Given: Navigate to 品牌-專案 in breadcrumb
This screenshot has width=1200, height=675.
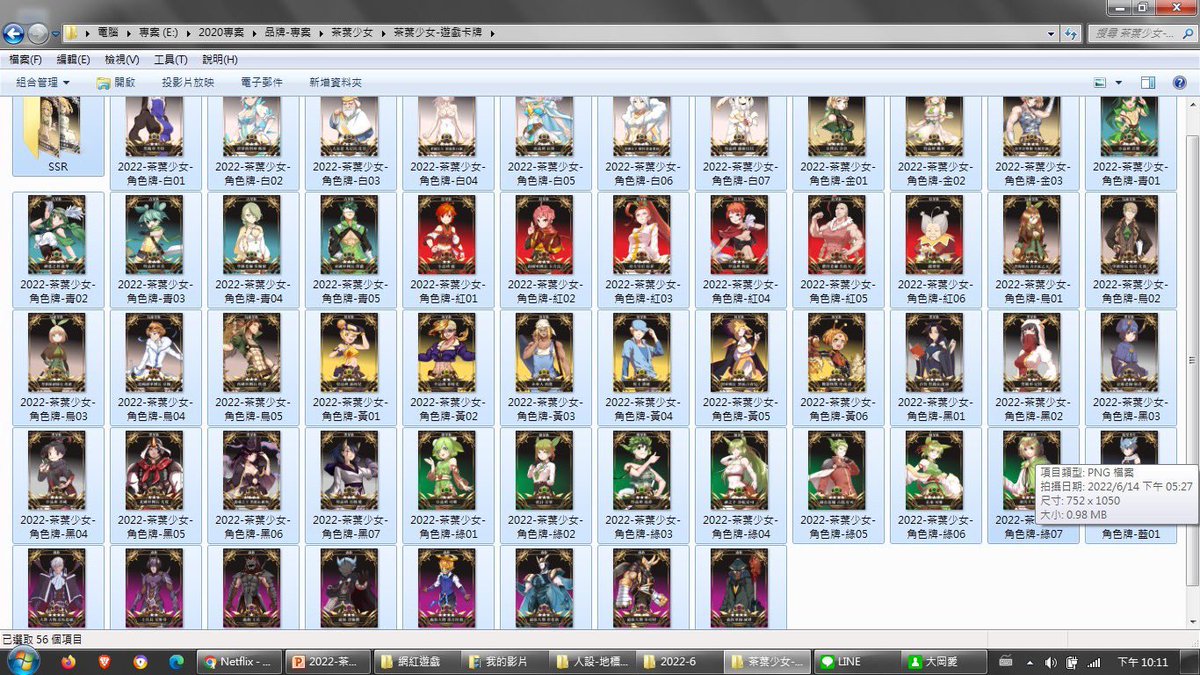Looking at the screenshot, I should (290, 33).
